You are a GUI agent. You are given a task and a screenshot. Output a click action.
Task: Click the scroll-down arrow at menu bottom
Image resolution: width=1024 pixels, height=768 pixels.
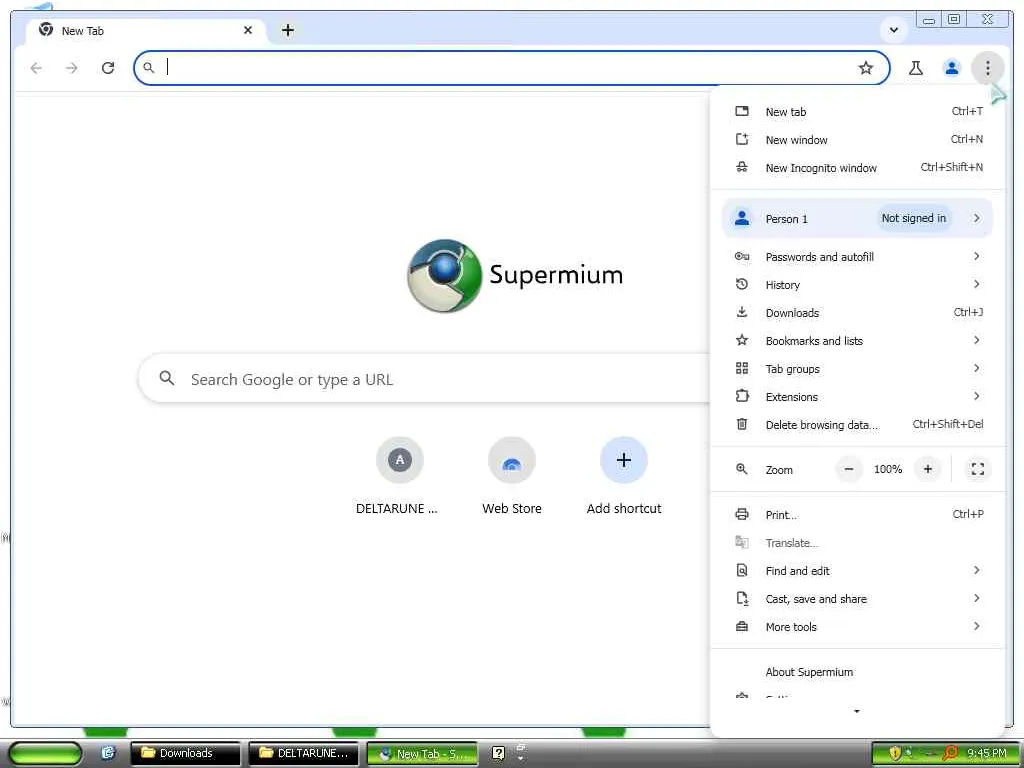857,711
